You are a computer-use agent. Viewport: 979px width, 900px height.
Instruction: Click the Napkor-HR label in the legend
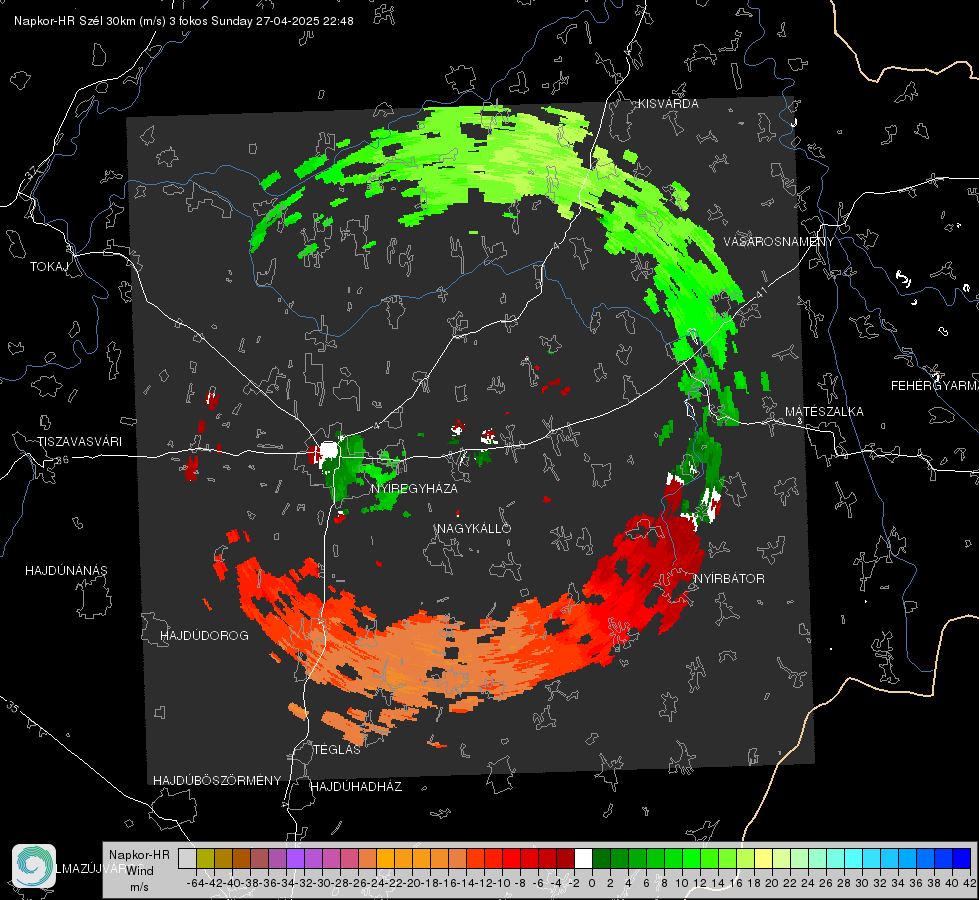(139, 855)
